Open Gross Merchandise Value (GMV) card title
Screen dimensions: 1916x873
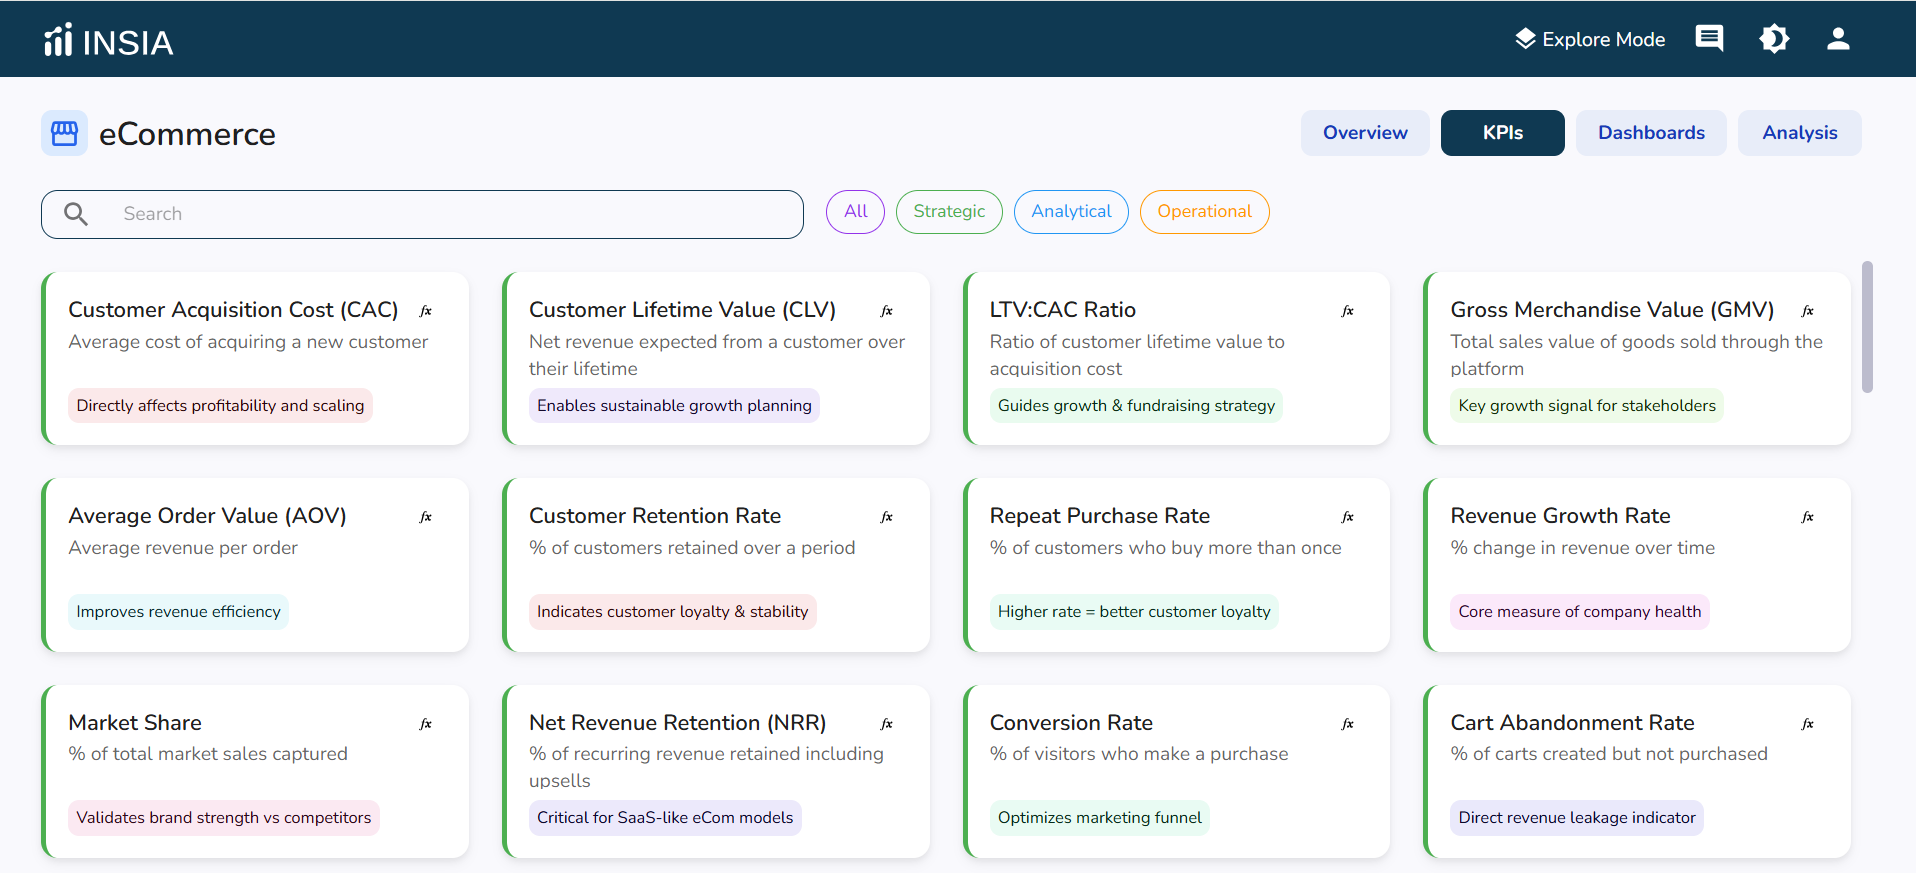[x=1612, y=310]
